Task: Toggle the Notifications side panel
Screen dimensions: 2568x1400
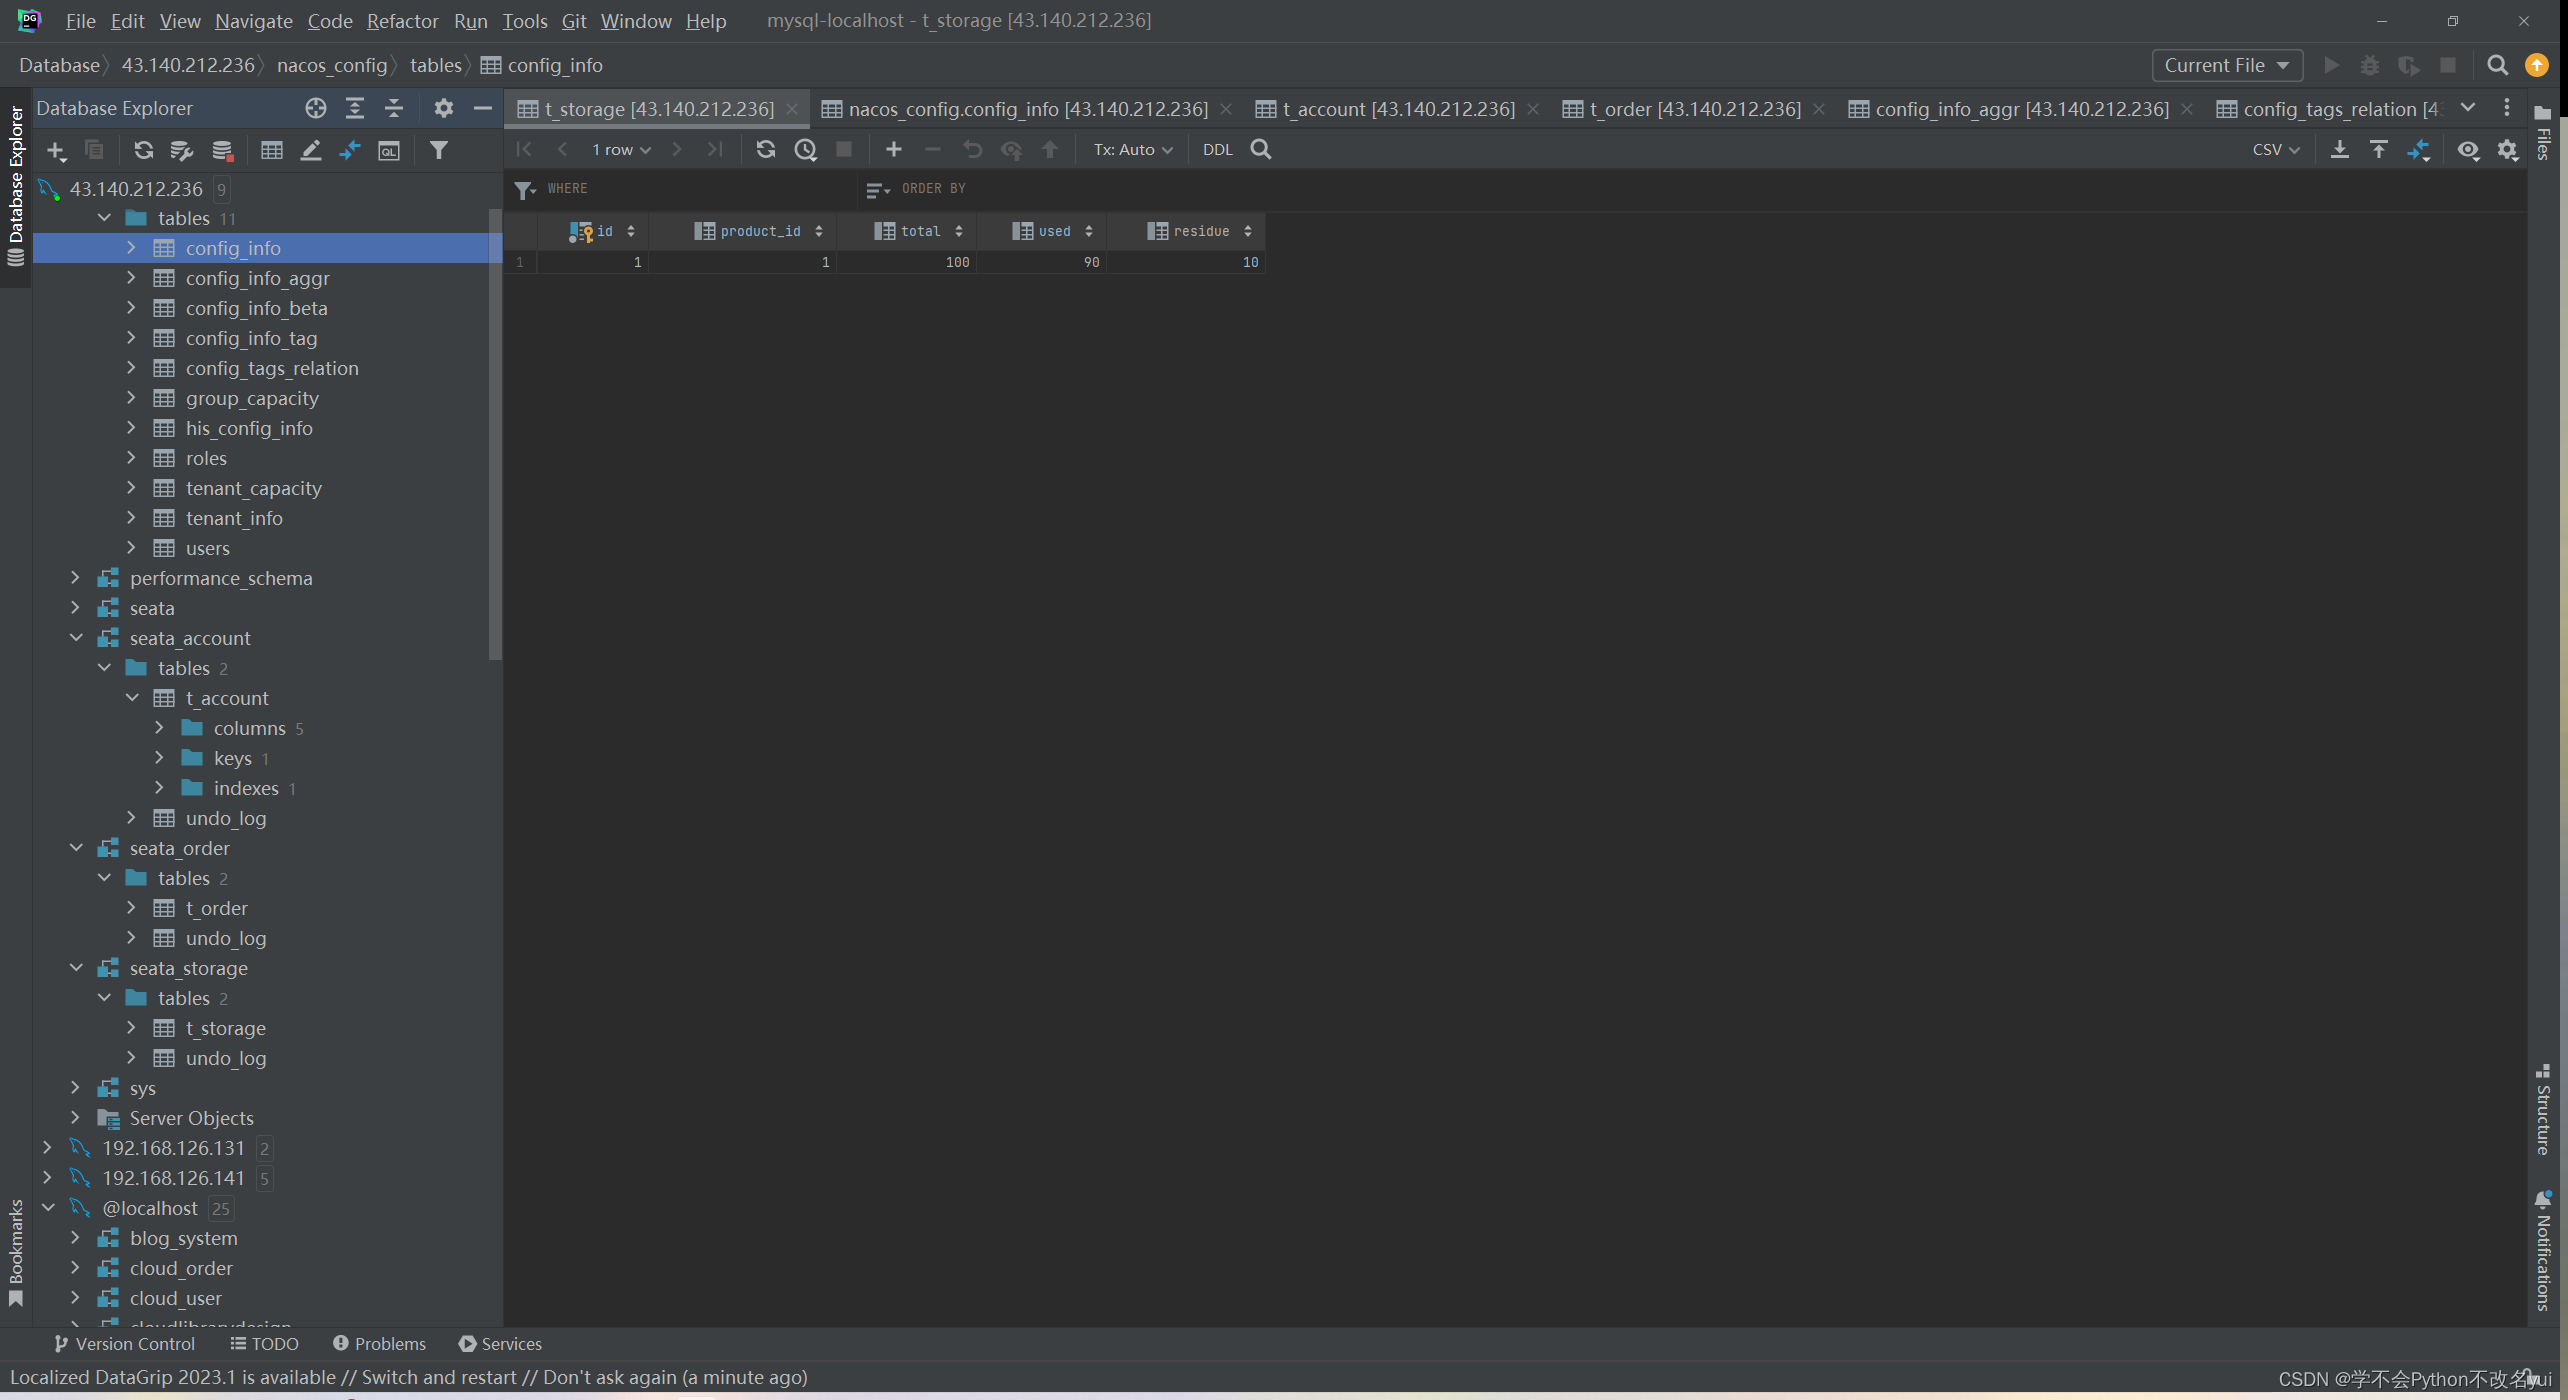Action: point(2543,1250)
